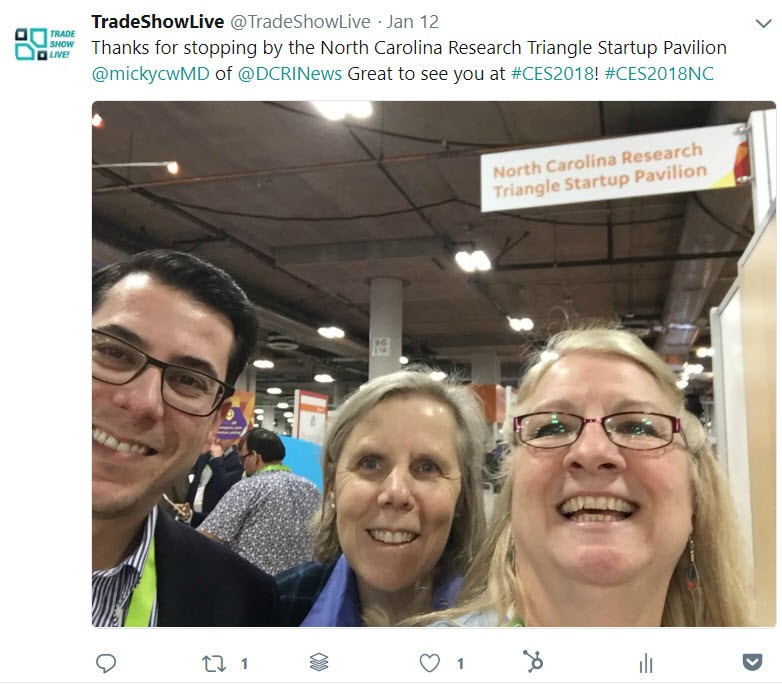Image resolution: width=782 pixels, height=685 pixels.
Task: Click the like count number
Action: (460, 664)
